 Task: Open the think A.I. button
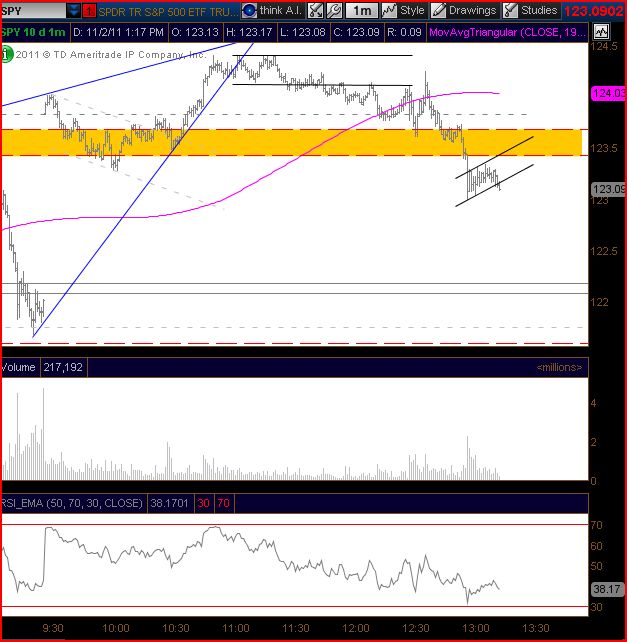tap(273, 10)
